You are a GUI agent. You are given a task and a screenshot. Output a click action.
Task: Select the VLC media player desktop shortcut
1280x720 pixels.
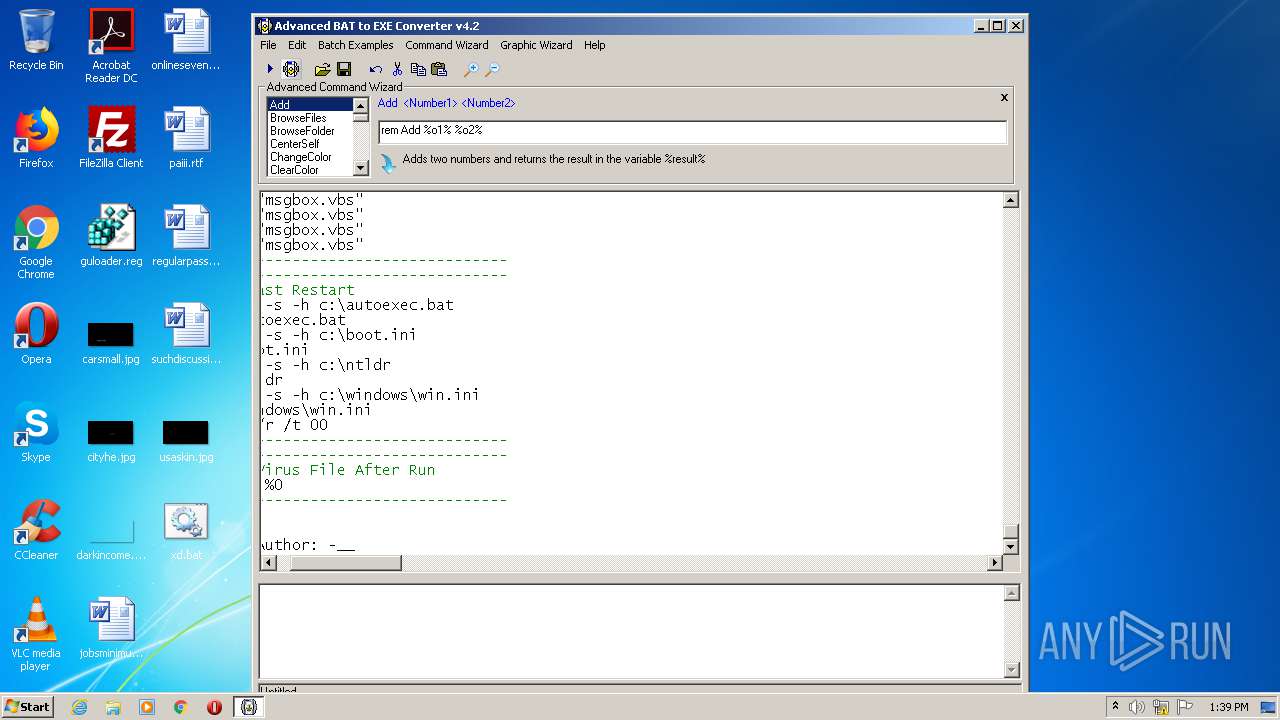[36, 634]
